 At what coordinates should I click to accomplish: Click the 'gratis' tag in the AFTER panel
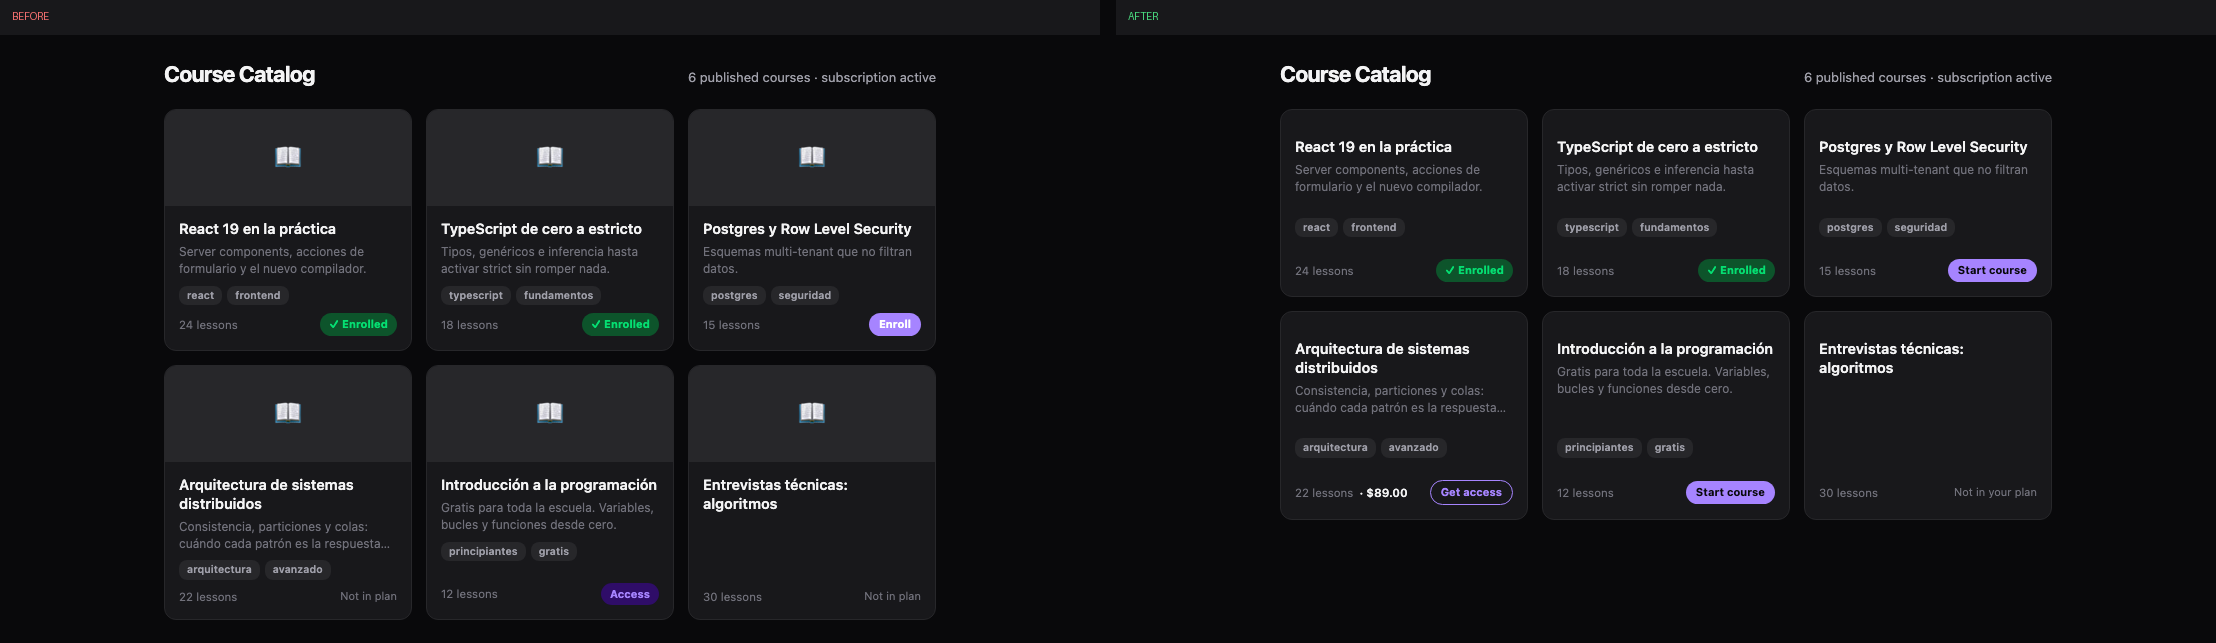click(1670, 447)
